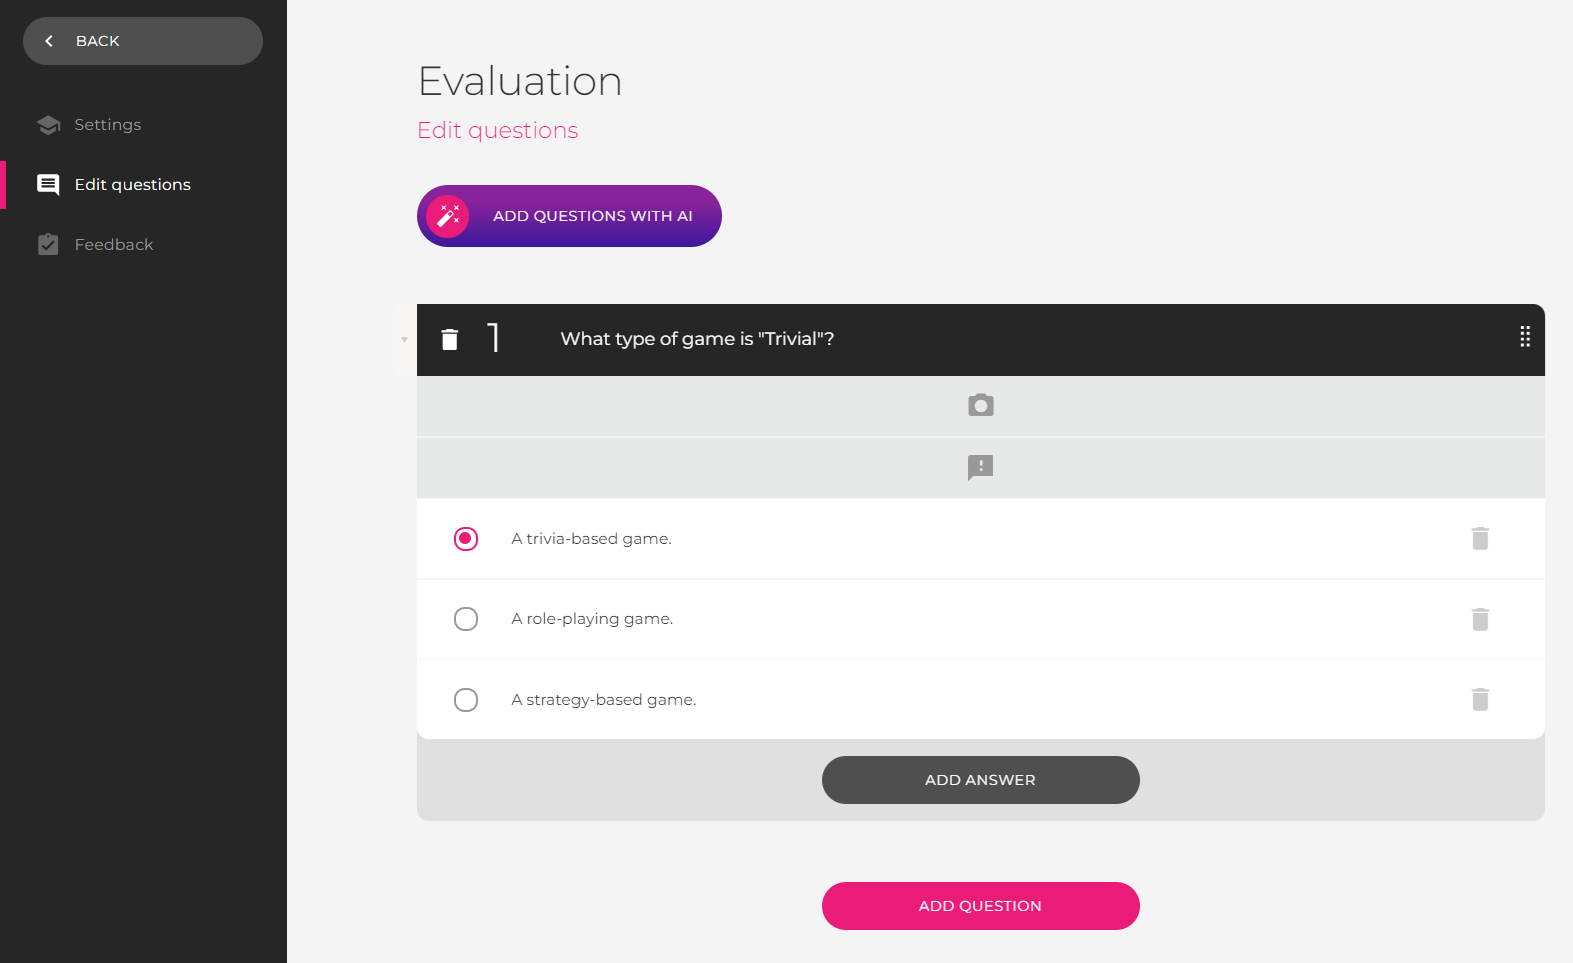The image size is (1573, 963).
Task: Select "A trivia-based game." radio button
Action: click(x=466, y=539)
